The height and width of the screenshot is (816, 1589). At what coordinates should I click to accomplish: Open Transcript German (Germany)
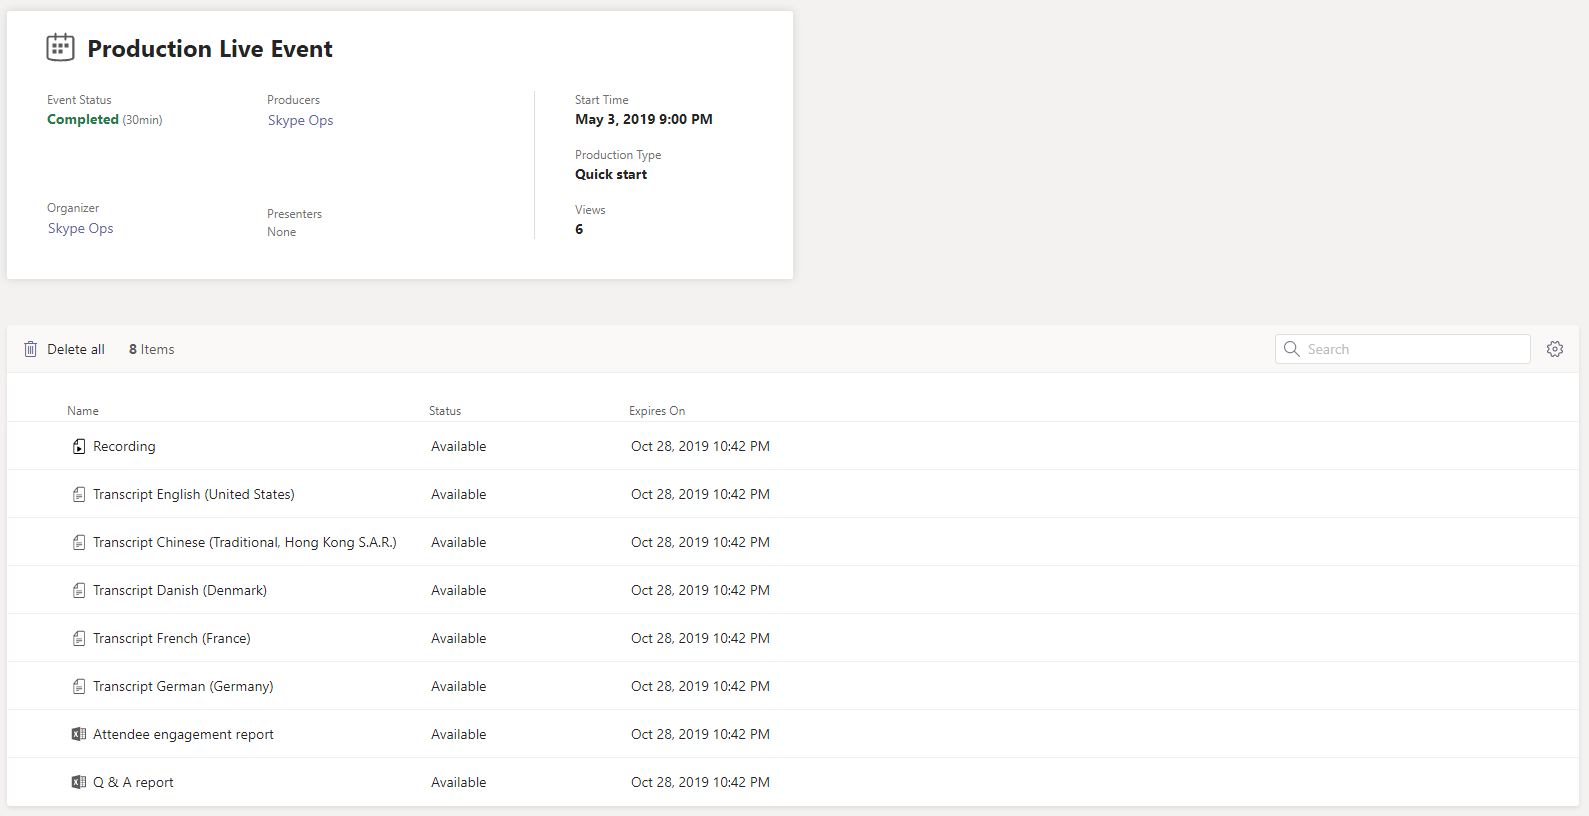[x=183, y=686]
